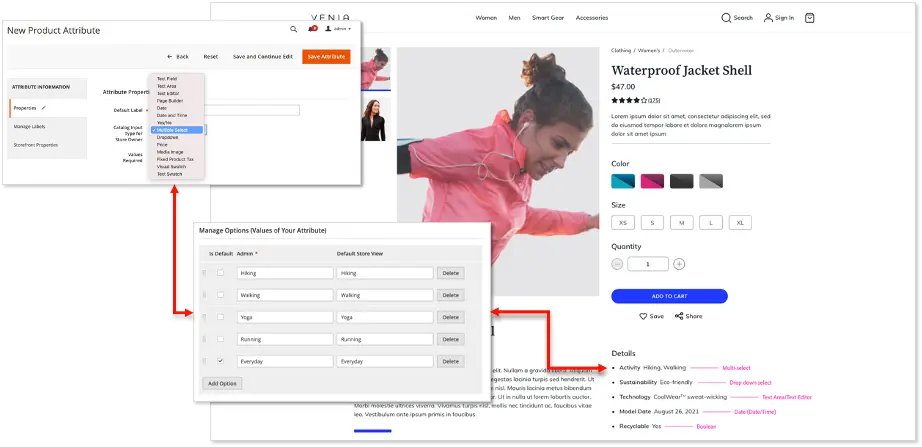Click the Add to Cart button

(x=669, y=296)
